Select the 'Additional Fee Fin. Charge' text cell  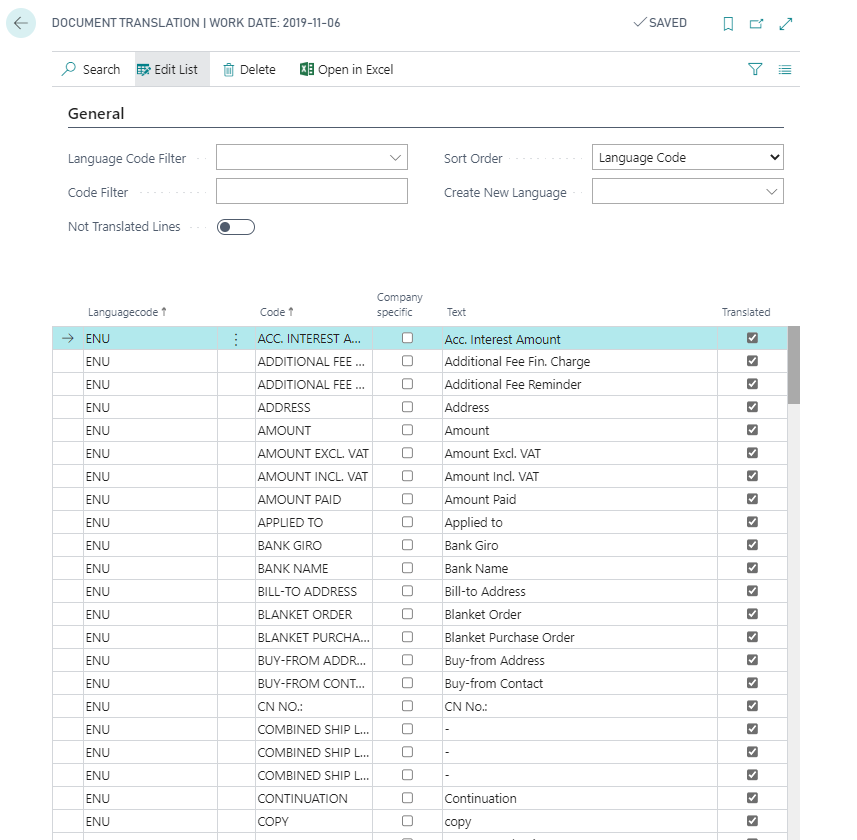coord(579,362)
